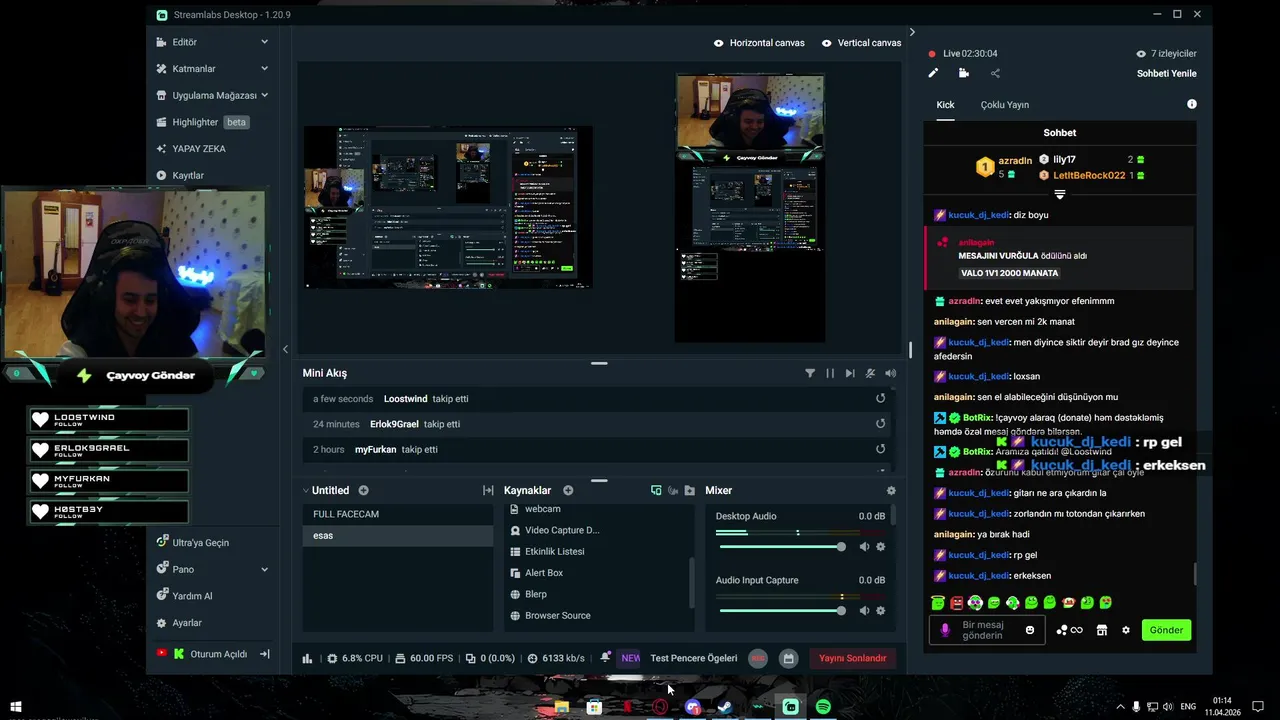
Task: Send the chat message with Gönder
Action: 1166,630
